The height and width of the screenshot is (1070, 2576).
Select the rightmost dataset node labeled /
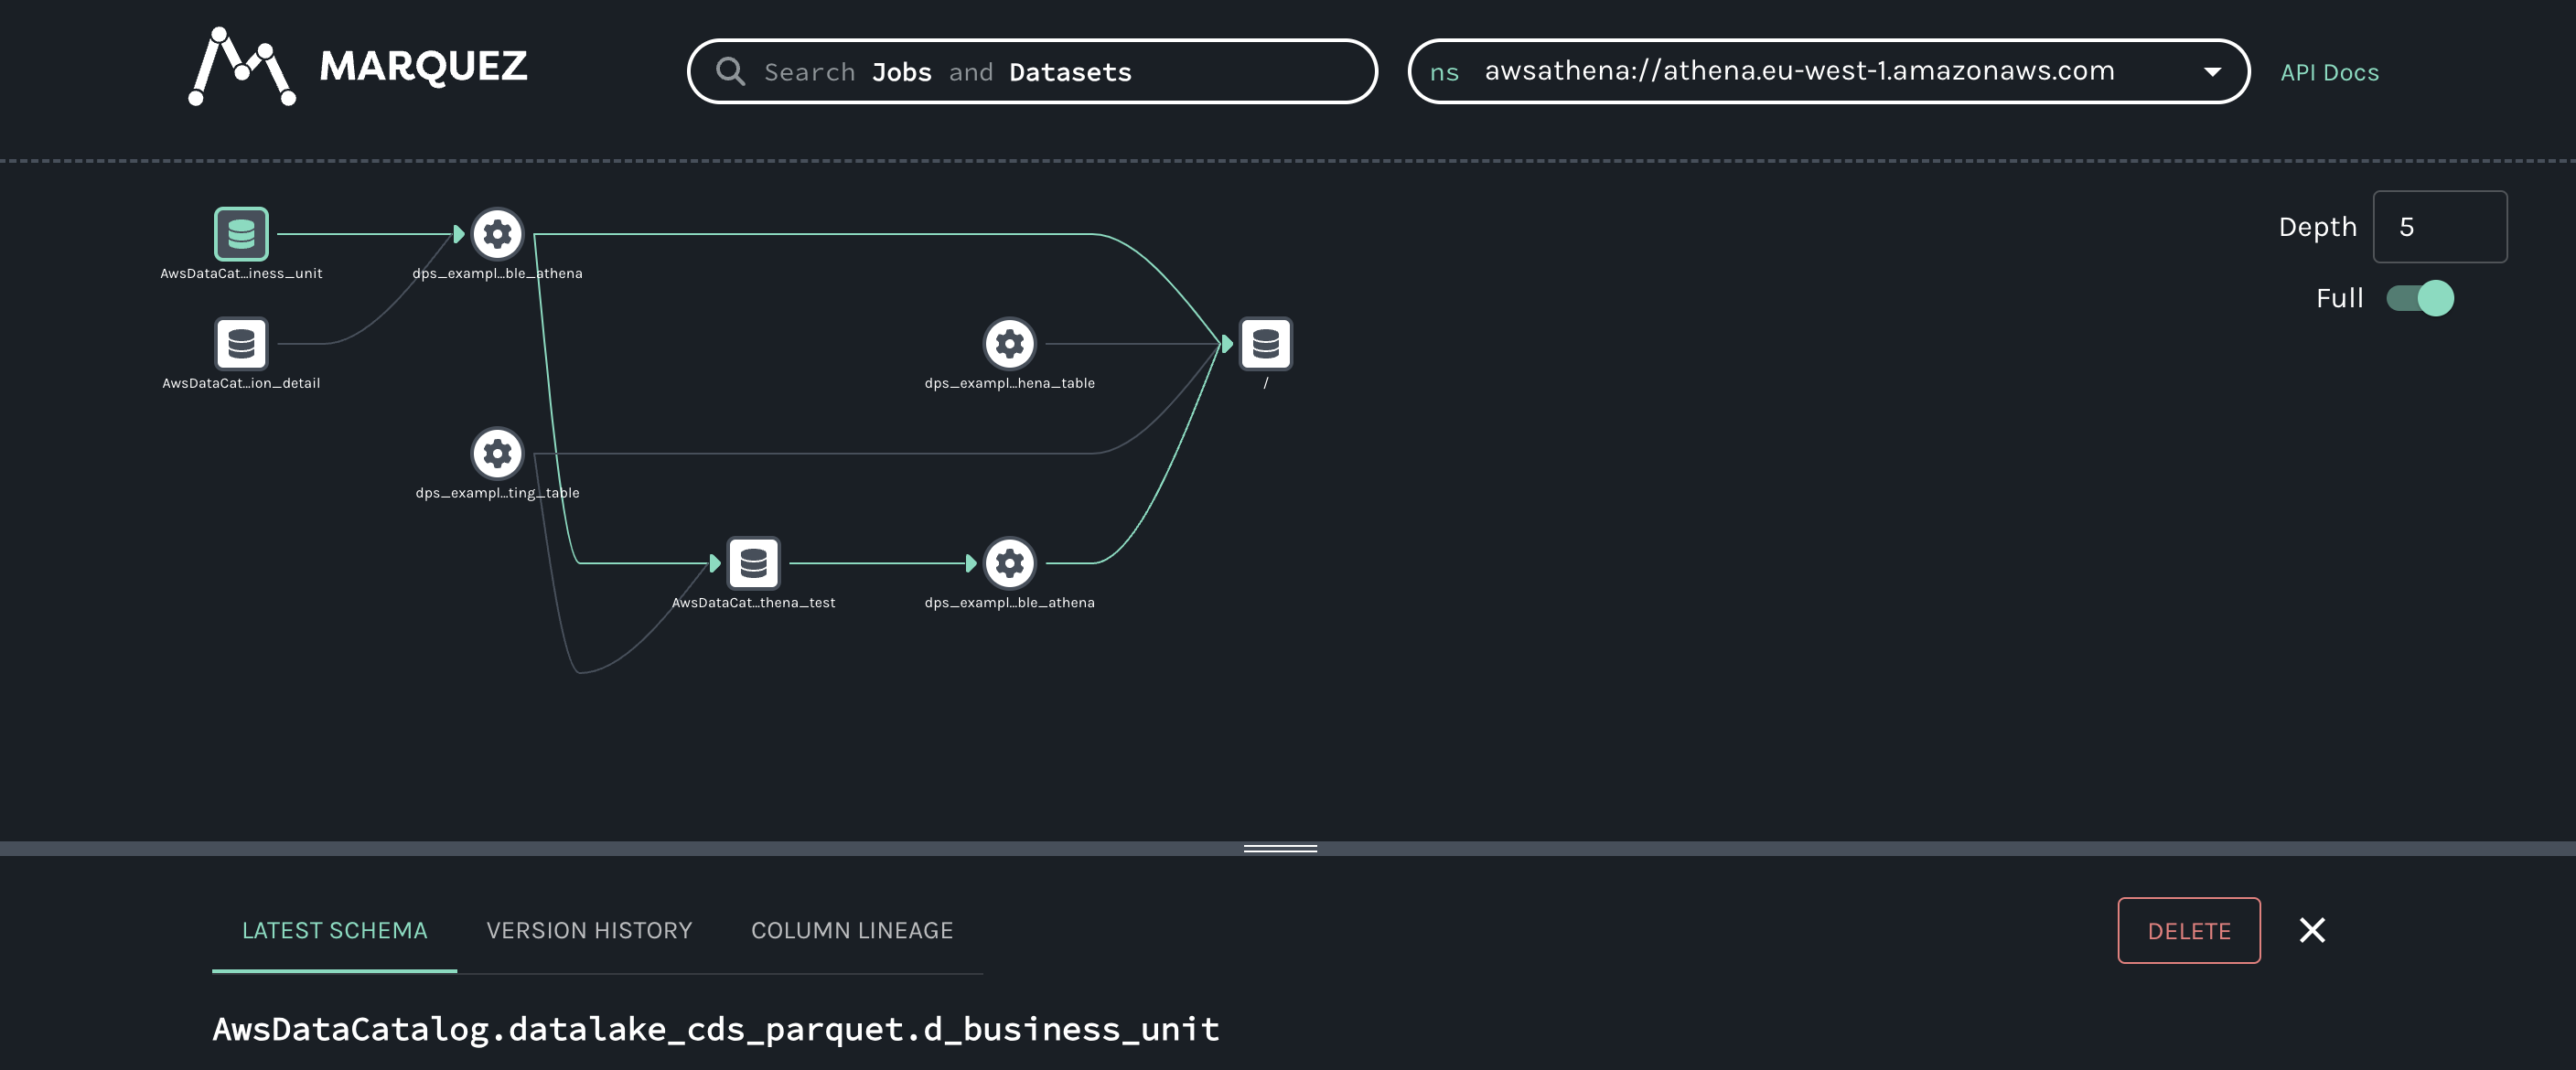click(1265, 345)
